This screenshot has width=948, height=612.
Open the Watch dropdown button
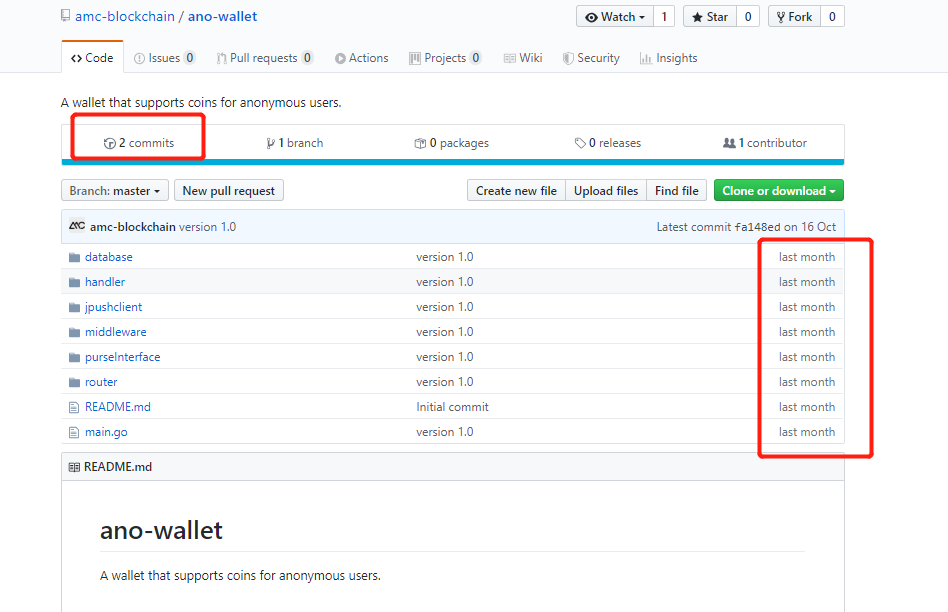tap(615, 17)
